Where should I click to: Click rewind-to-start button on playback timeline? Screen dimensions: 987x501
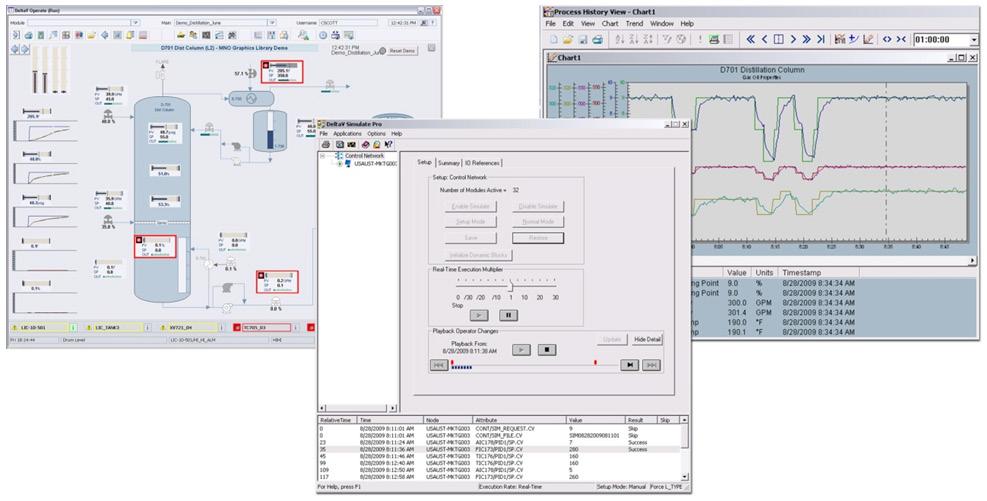pos(439,365)
